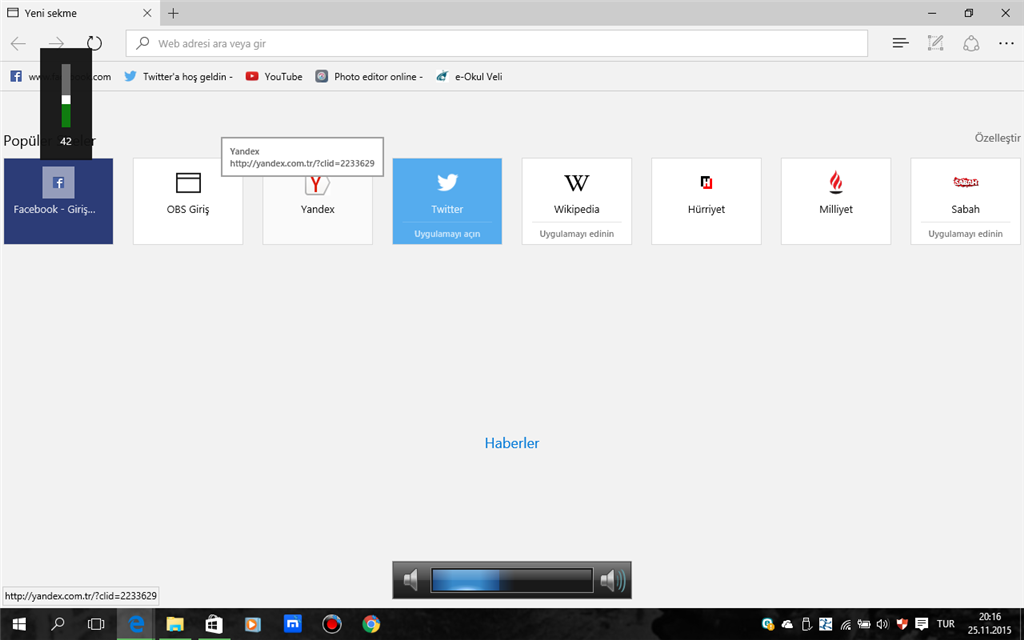
Task: Open Task View on the taskbar
Action: pos(96,624)
